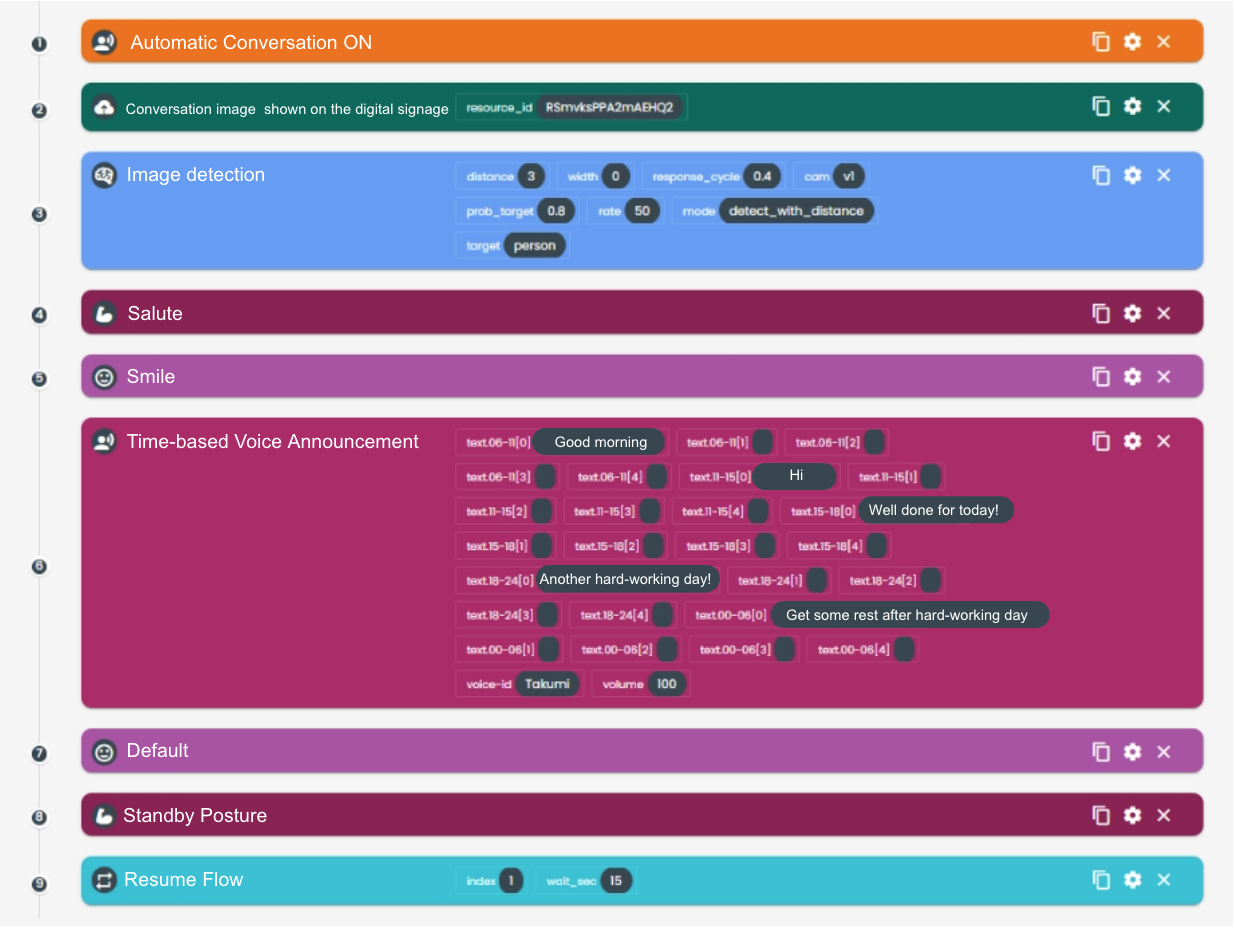1235x932 pixels.
Task: Delete the Time-based Voice Announcement block
Action: coord(1164,441)
